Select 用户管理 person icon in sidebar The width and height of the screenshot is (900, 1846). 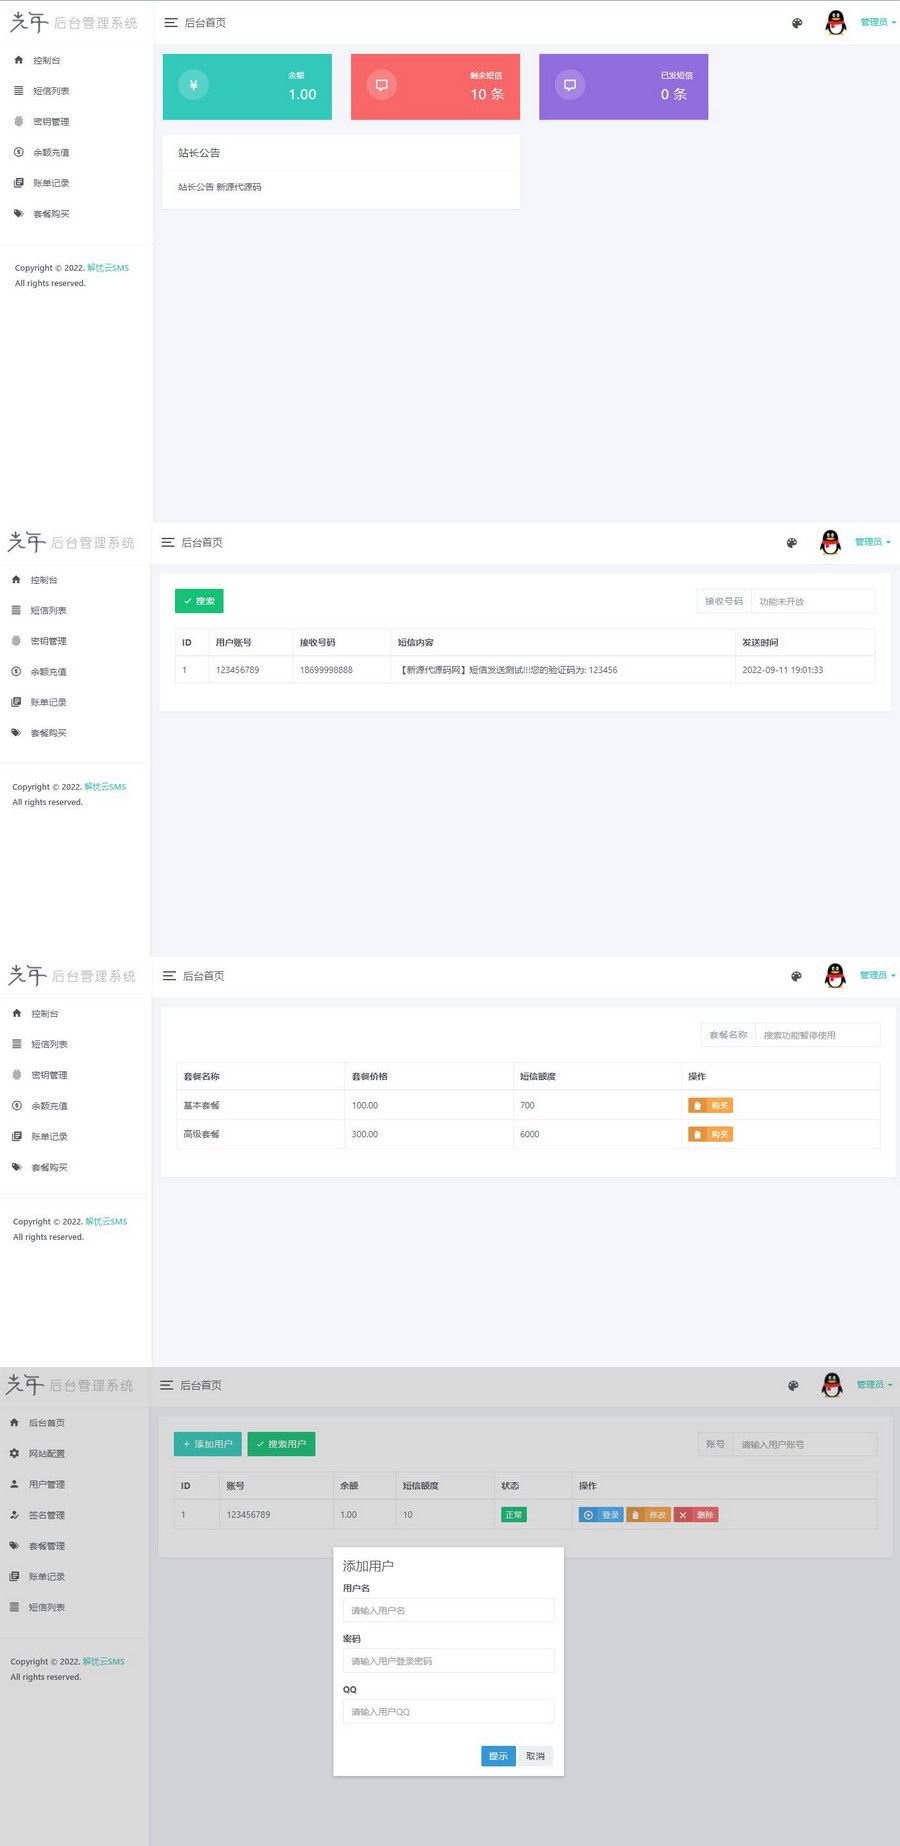pos(45,1484)
